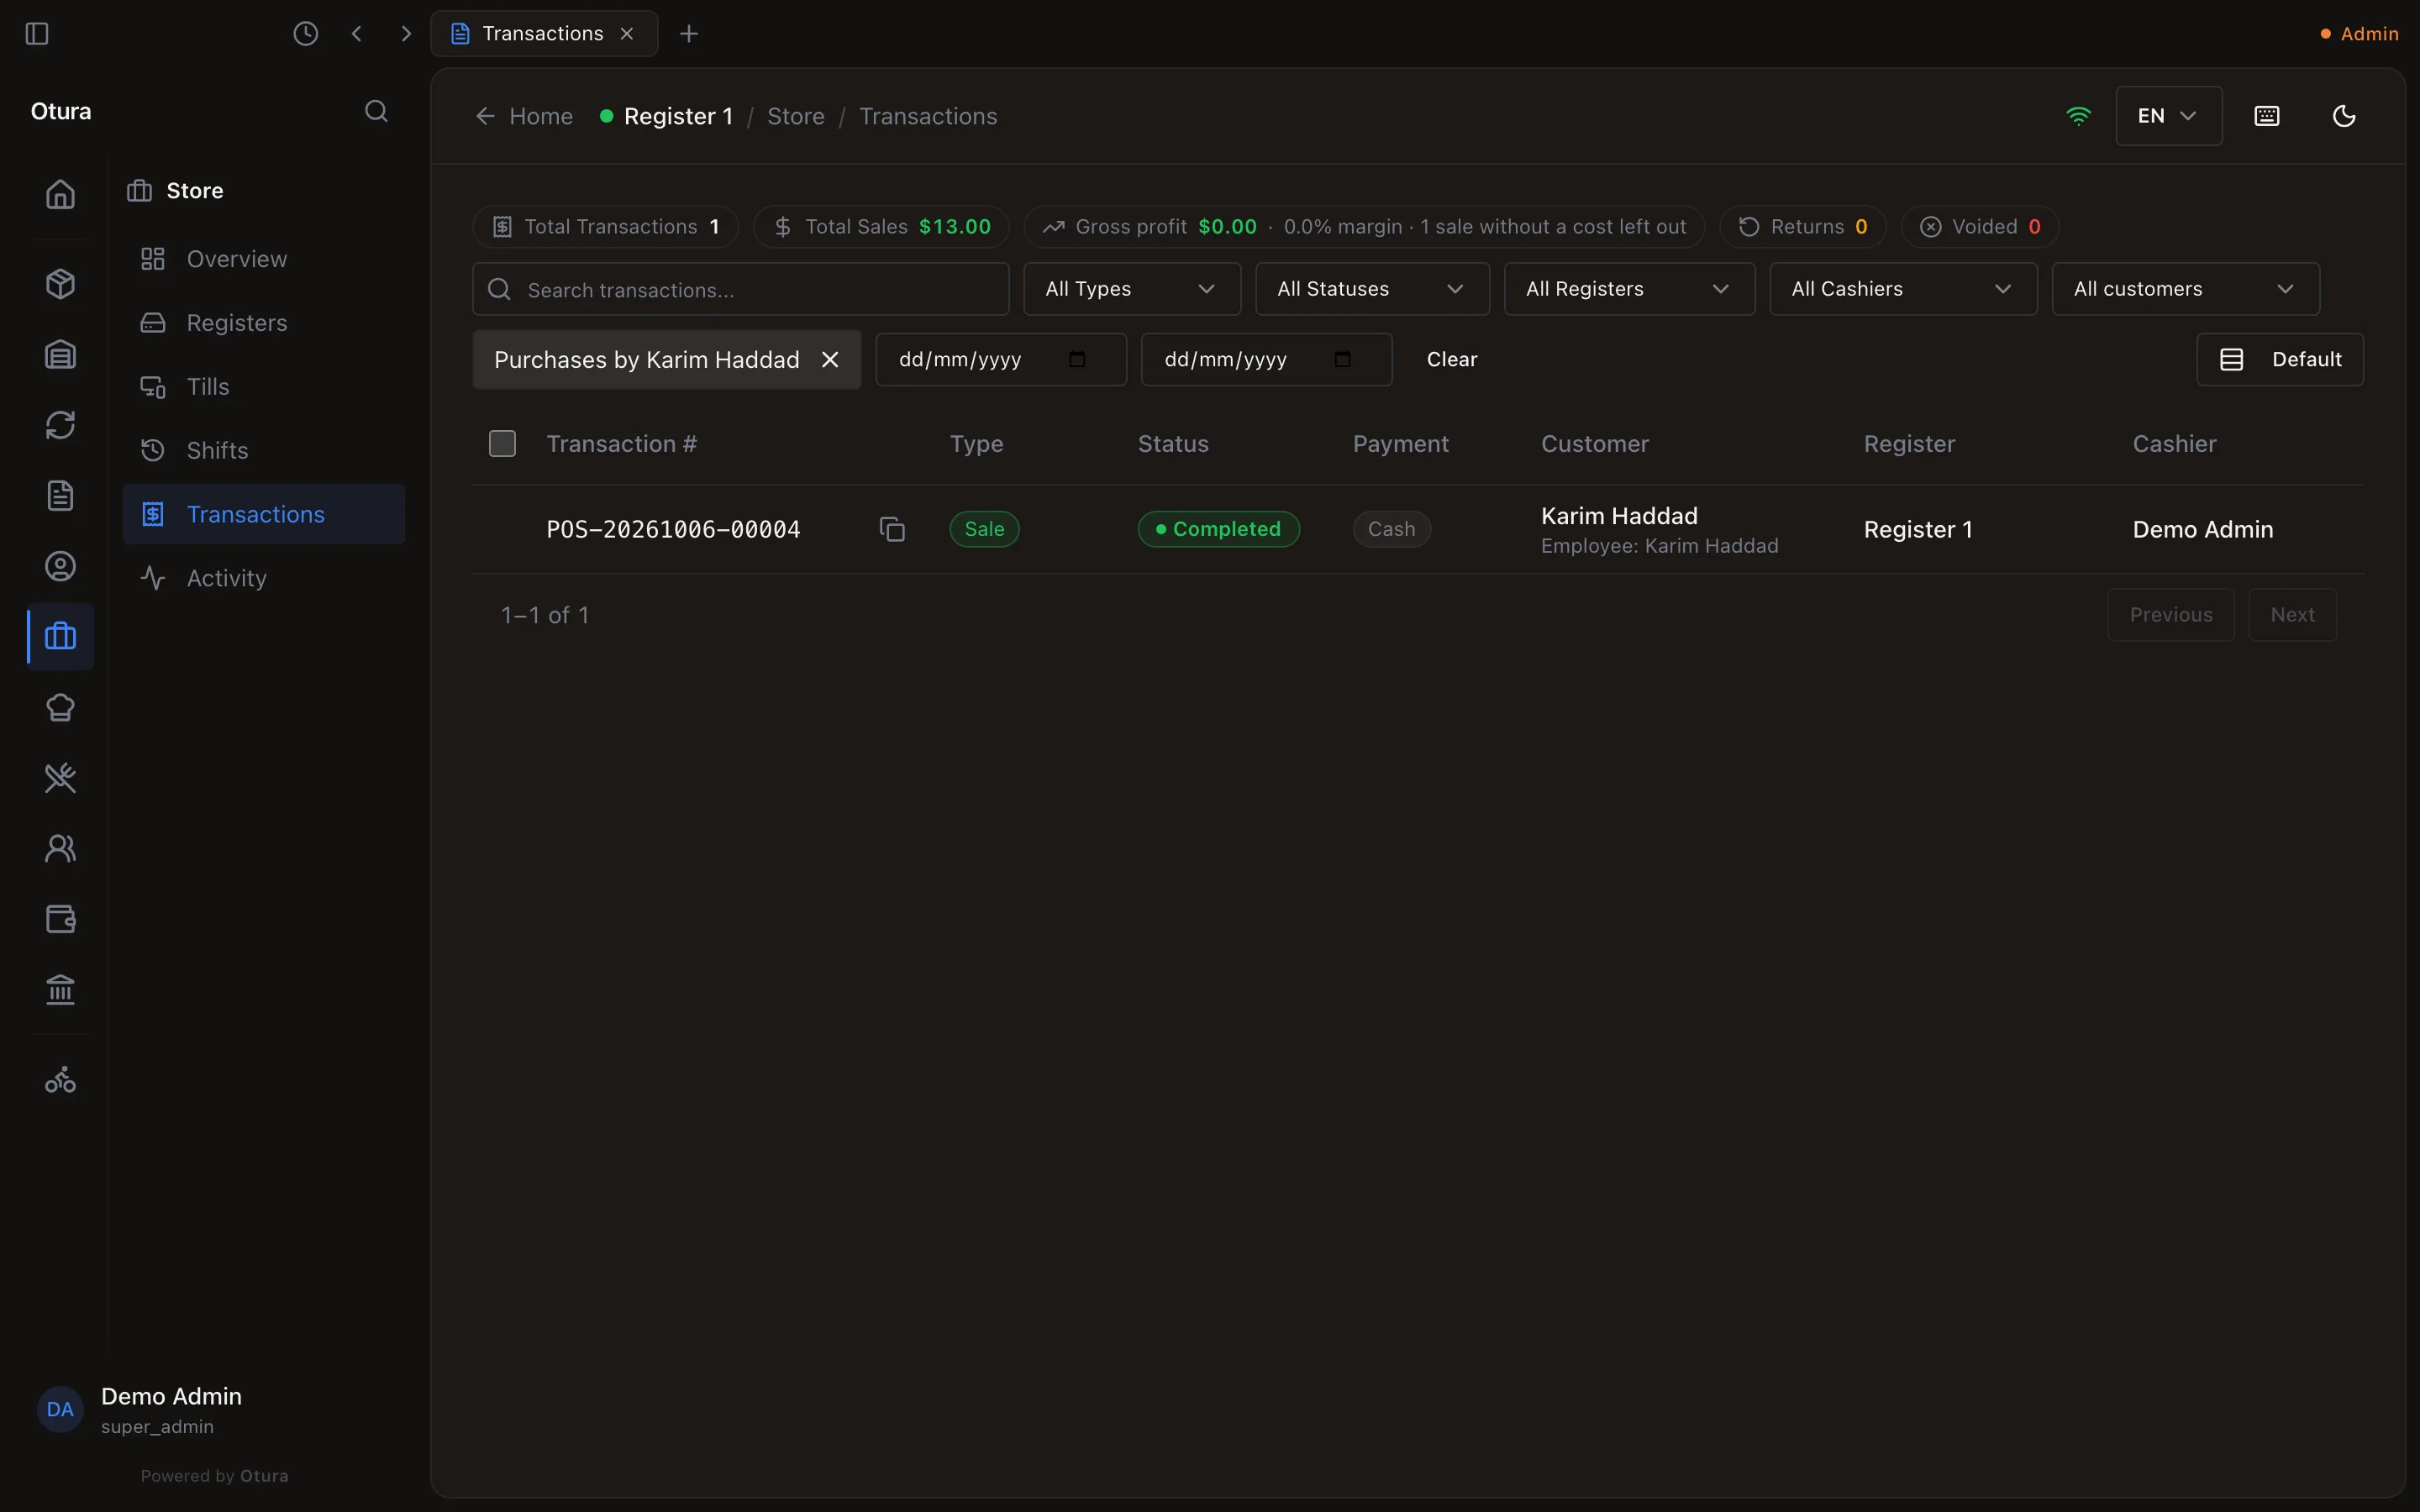Click the Default view button
The height and width of the screenshot is (1512, 2420).
2280,359
